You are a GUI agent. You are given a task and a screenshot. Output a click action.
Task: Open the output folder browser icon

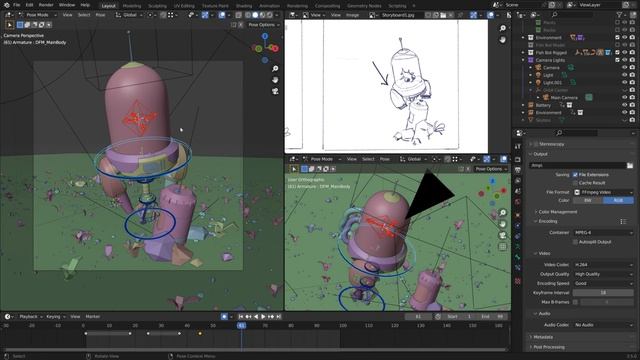pos(630,165)
